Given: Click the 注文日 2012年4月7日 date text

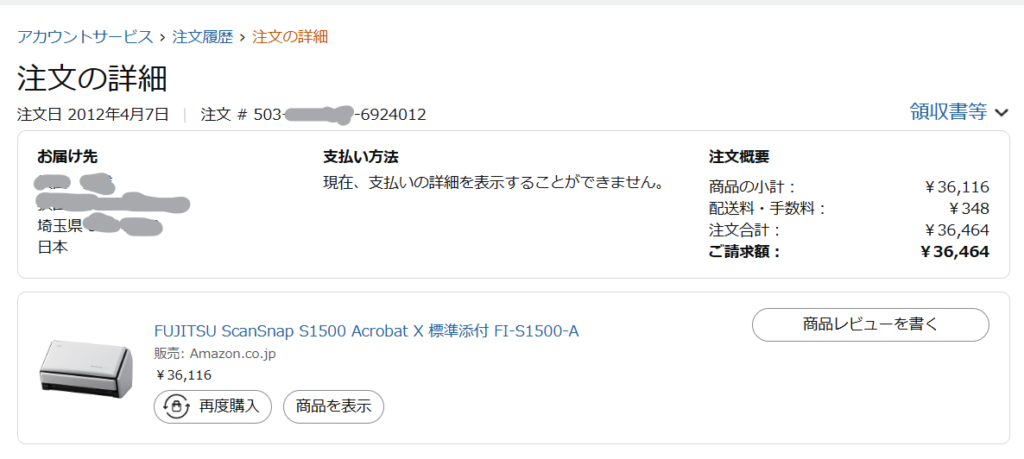Looking at the screenshot, I should tap(93, 114).
